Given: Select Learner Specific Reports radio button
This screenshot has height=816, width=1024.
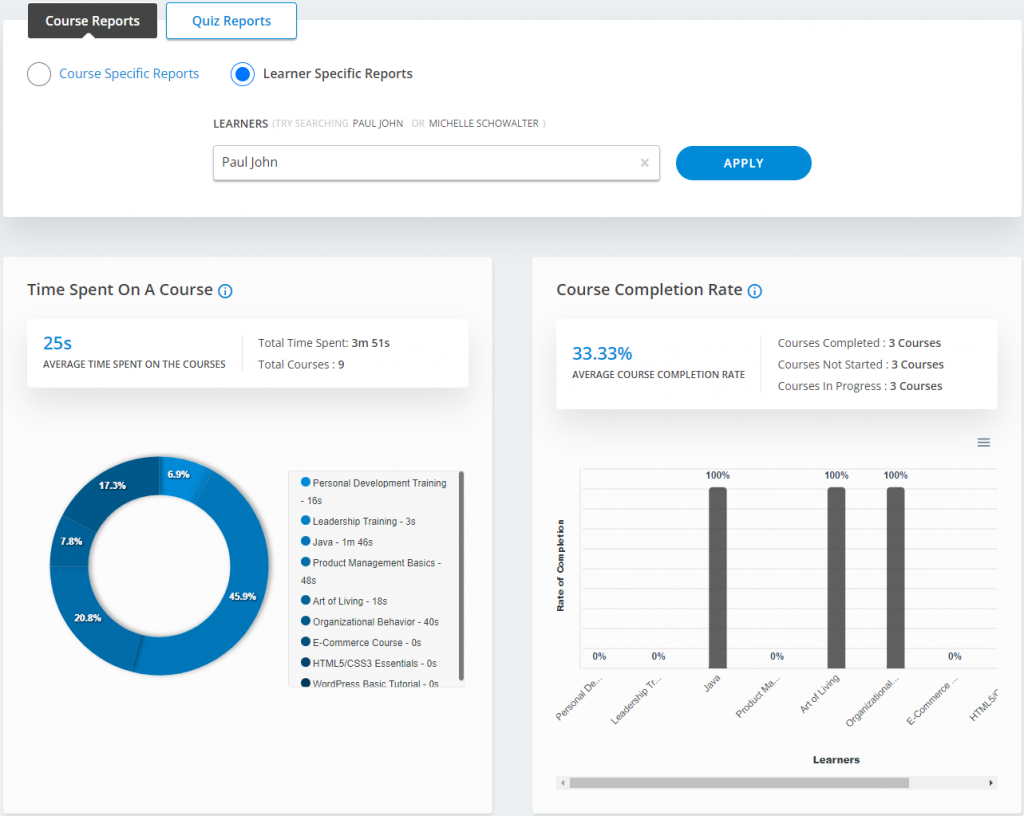Looking at the screenshot, I should pyautogui.click(x=242, y=74).
